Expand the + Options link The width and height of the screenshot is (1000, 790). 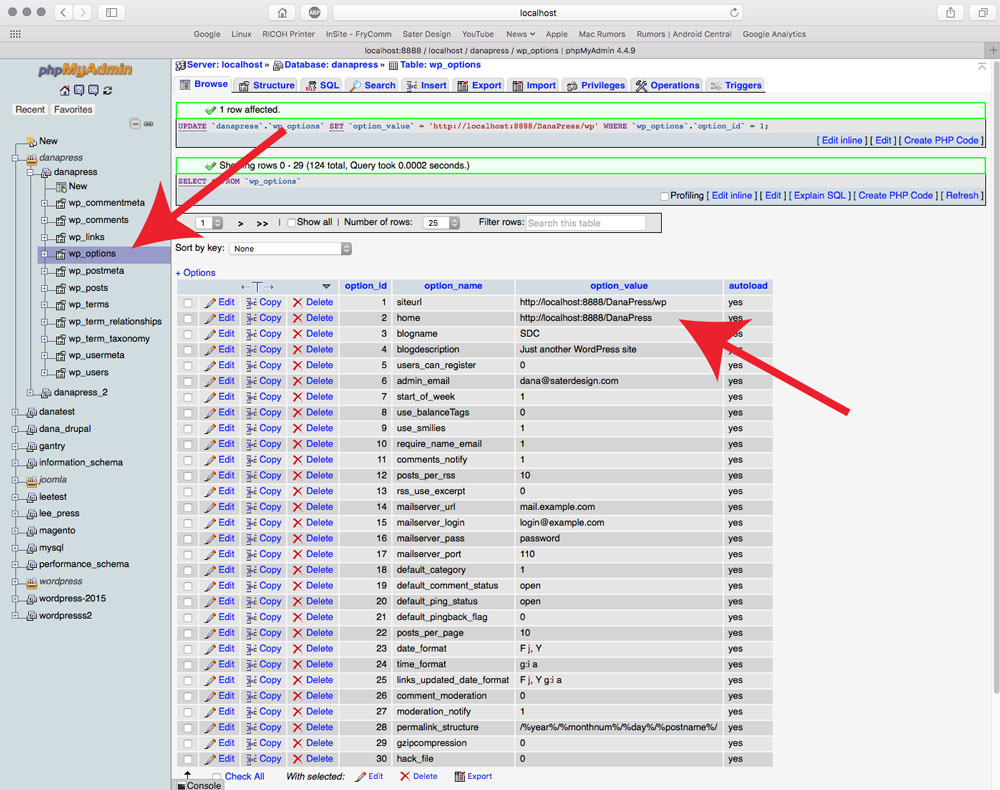(x=196, y=273)
